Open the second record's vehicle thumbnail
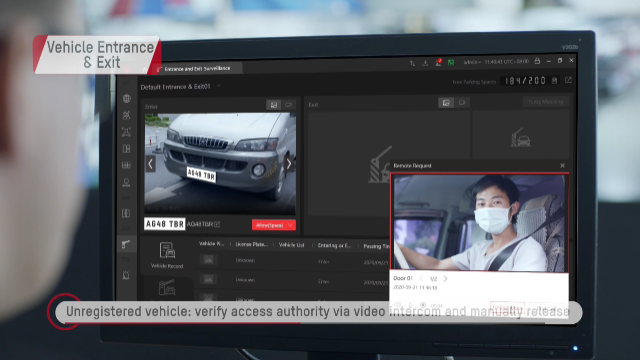The image size is (640, 360). [209, 279]
